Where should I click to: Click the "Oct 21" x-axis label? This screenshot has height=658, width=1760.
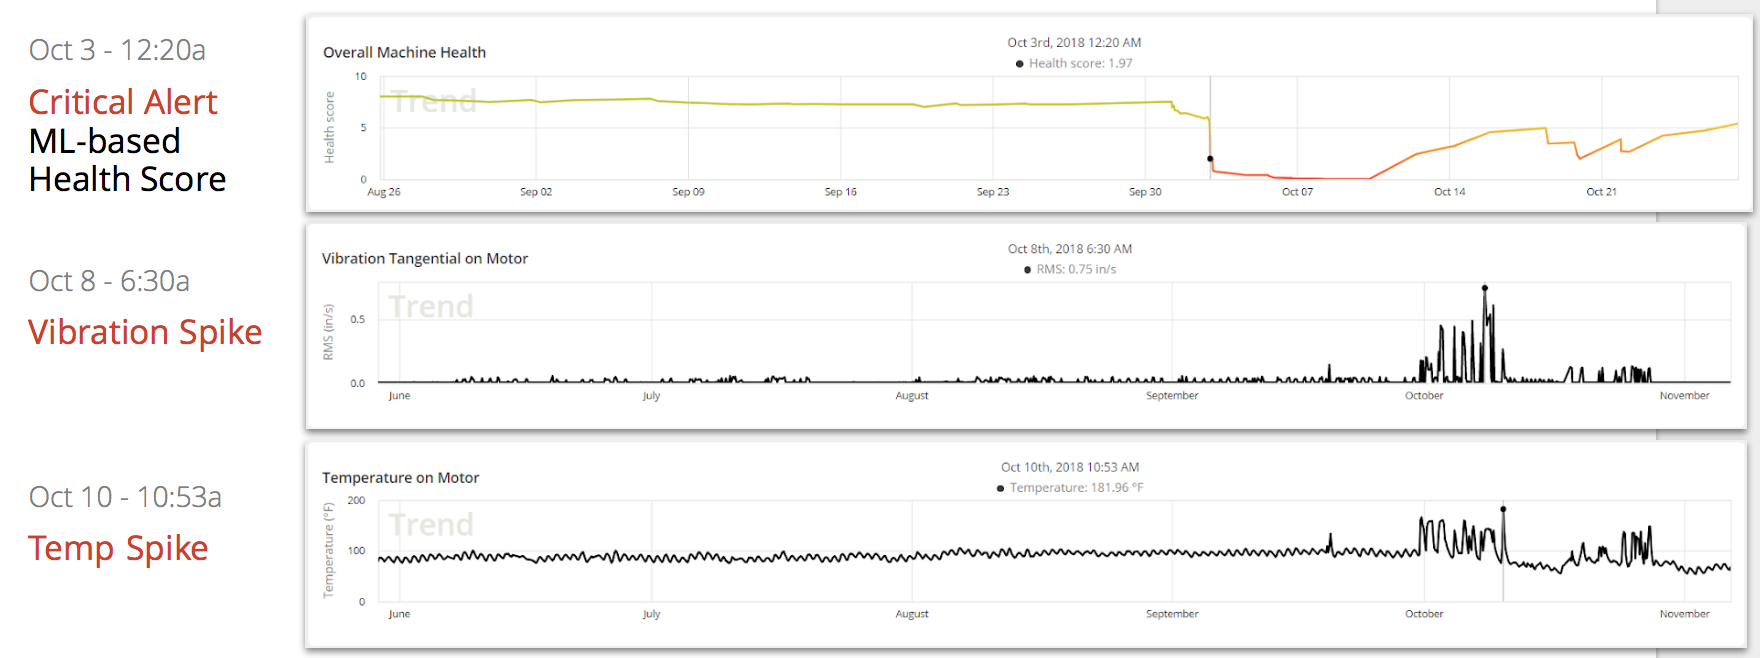pyautogui.click(x=1602, y=192)
